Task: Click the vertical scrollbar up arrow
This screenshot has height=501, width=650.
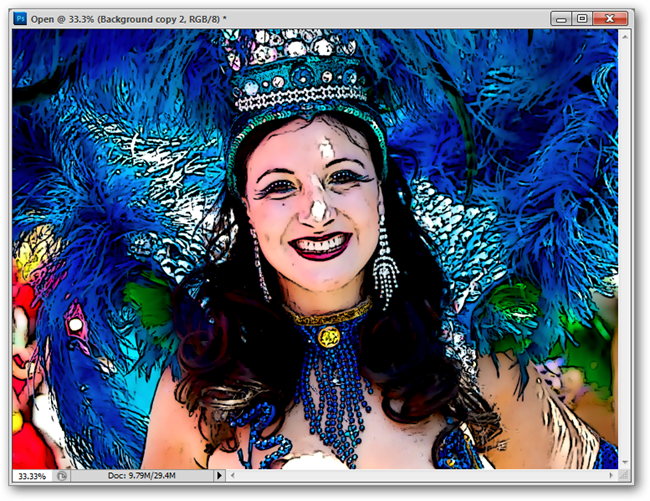Action: point(624,37)
